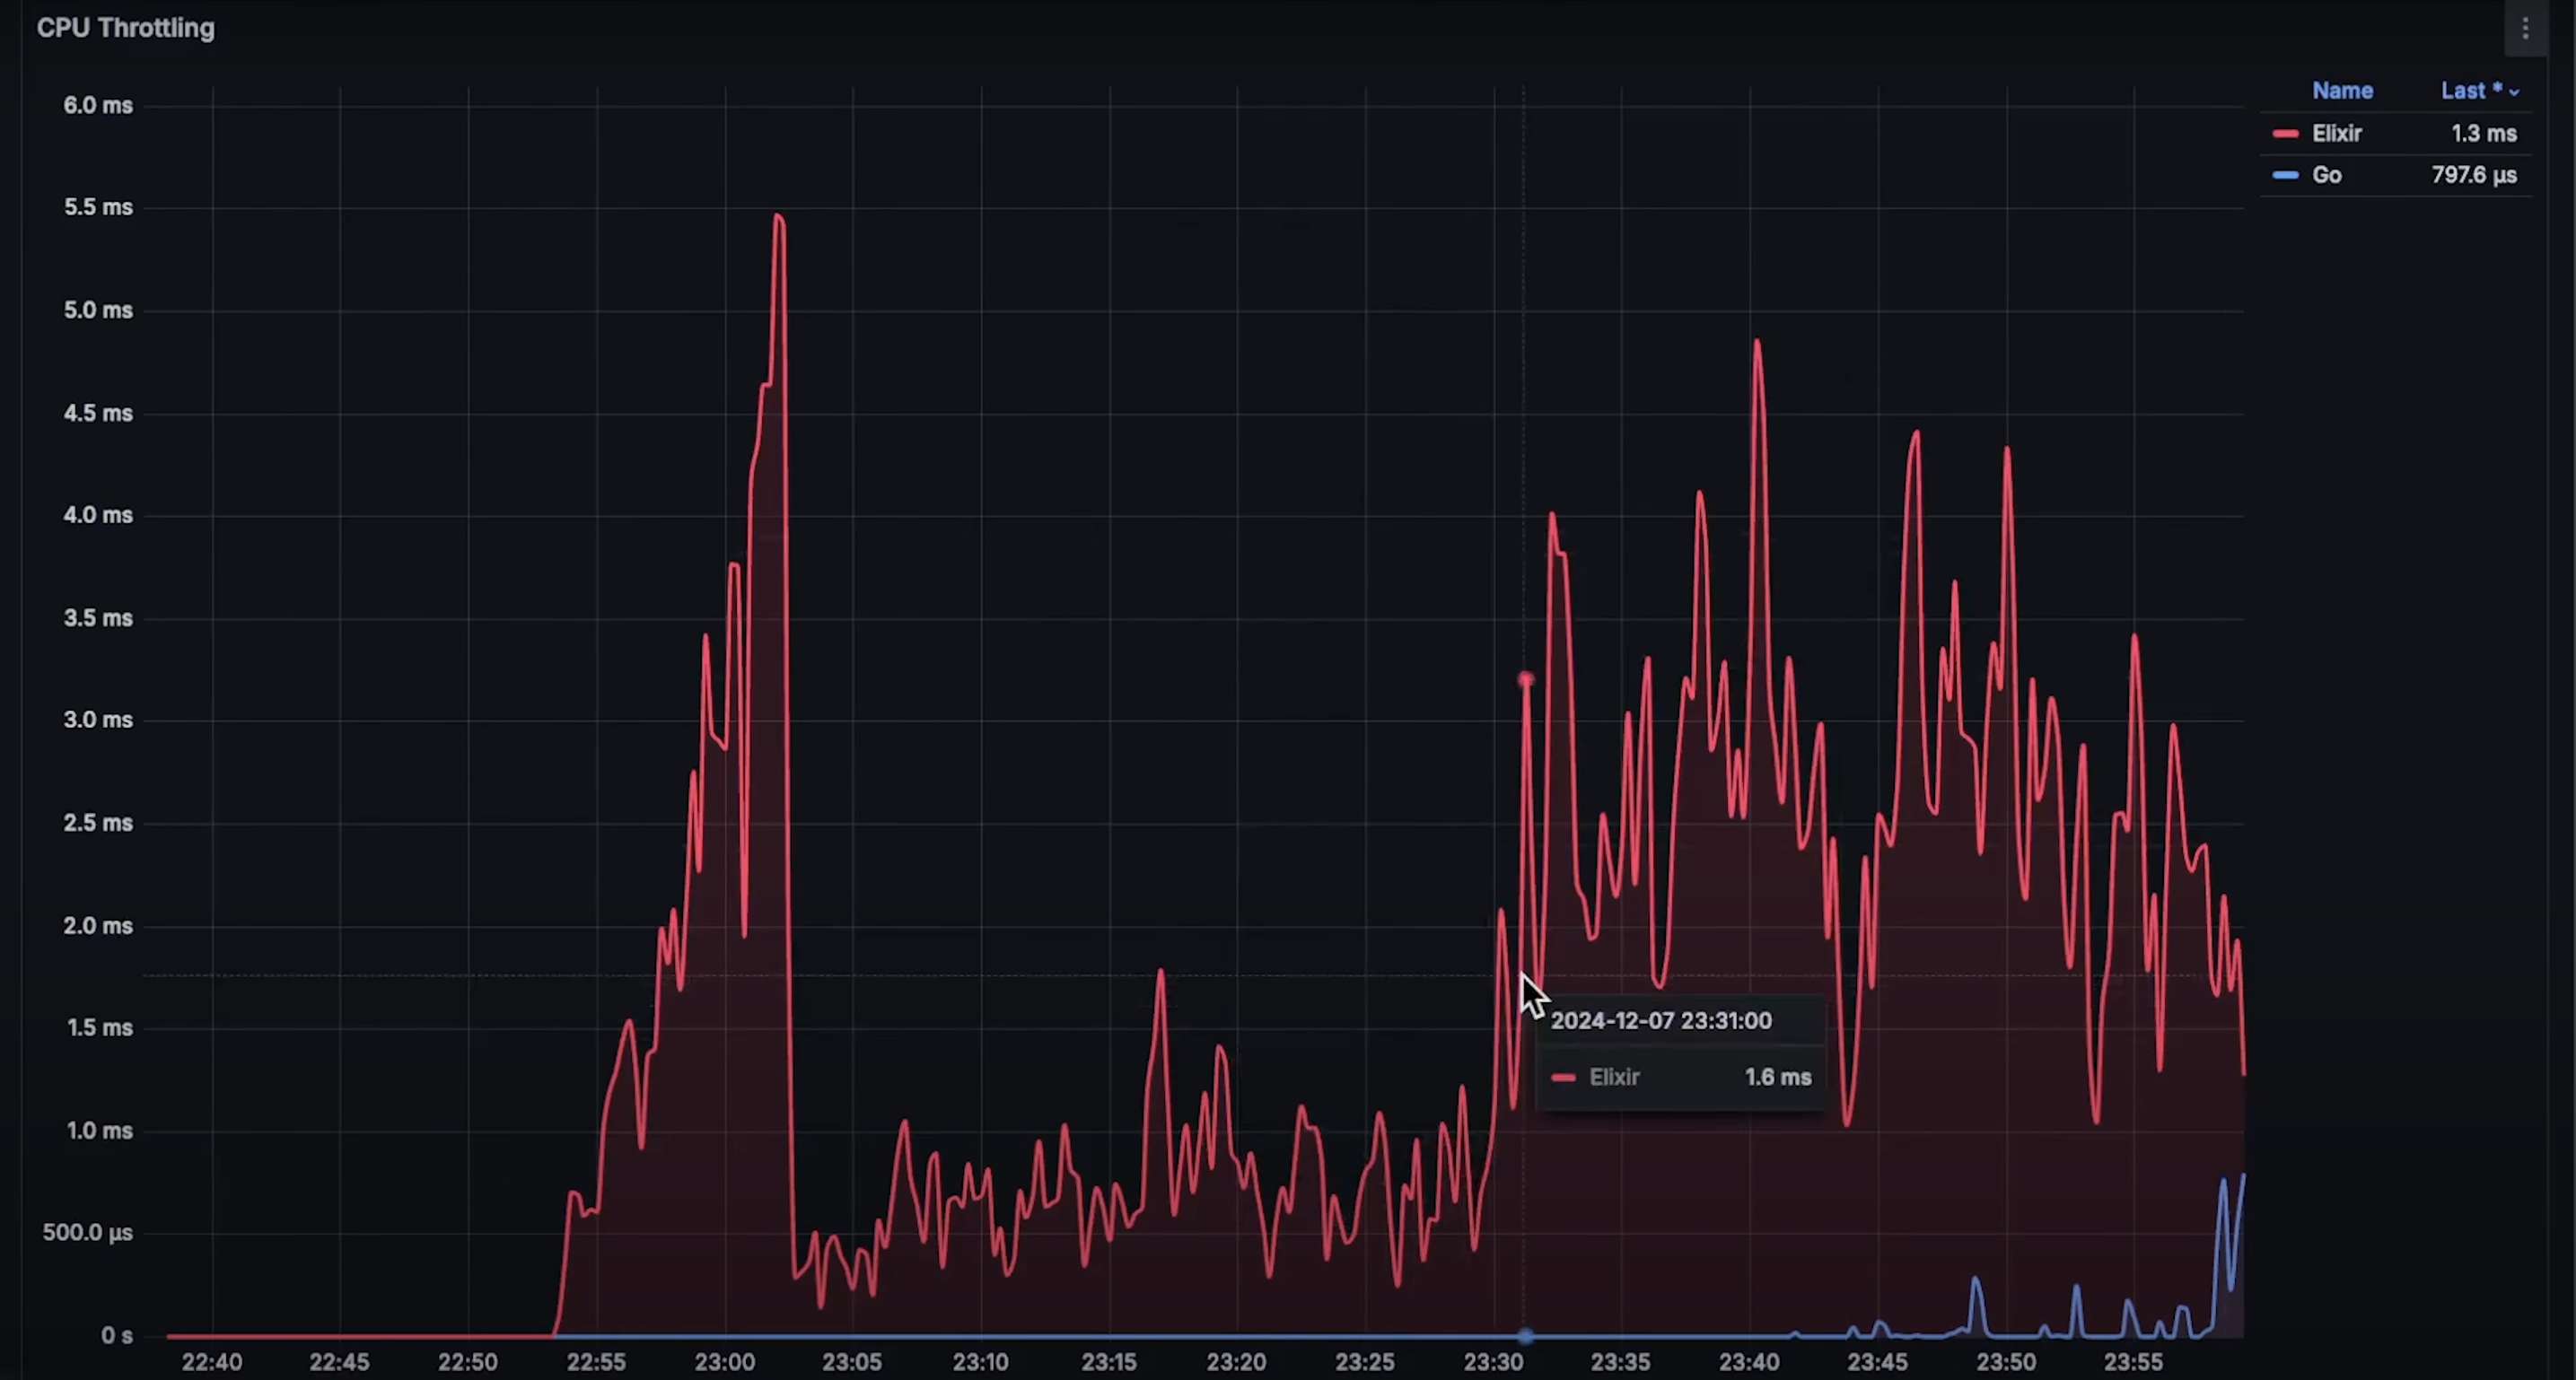Image resolution: width=2576 pixels, height=1380 pixels.
Task: Click the 6.0 ms y-axis label
Action: pyautogui.click(x=98, y=105)
